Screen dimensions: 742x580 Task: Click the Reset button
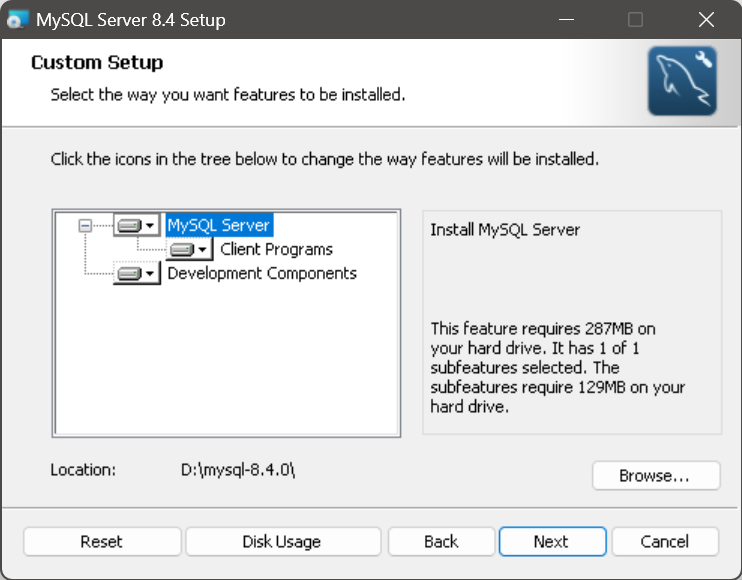pos(102,542)
